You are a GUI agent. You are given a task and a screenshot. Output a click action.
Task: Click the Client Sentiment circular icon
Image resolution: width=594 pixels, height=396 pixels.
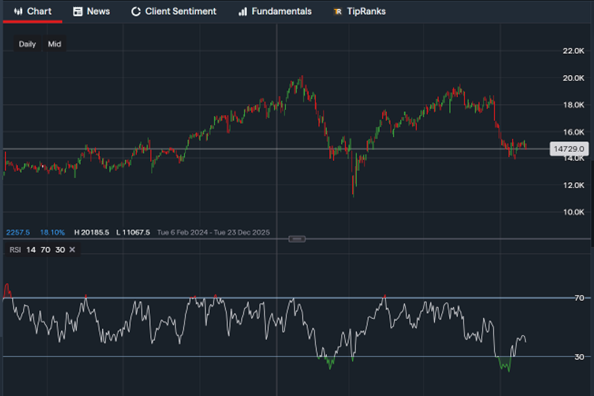click(136, 12)
